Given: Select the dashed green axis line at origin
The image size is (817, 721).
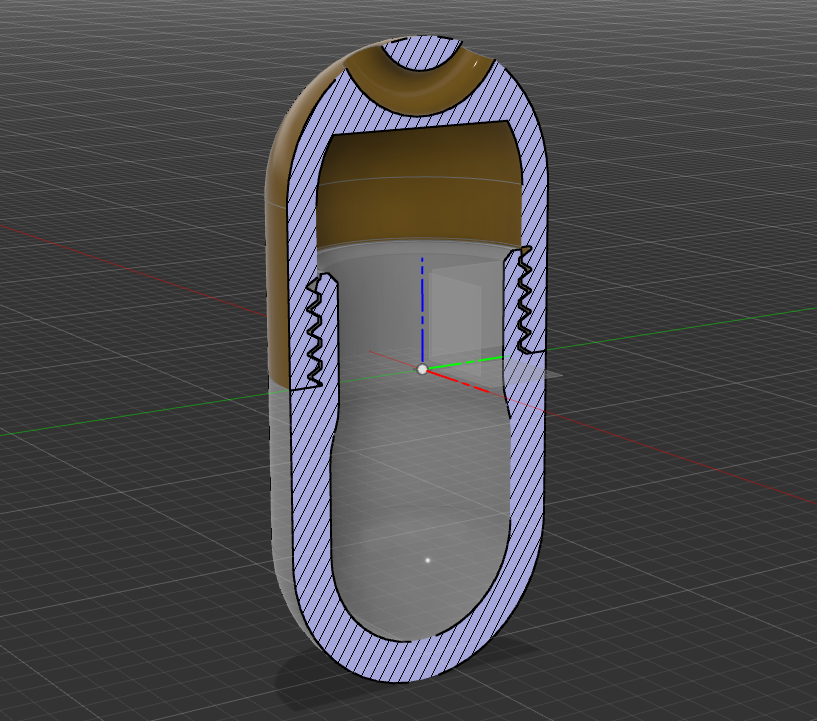Looking at the screenshot, I should tap(464, 362).
